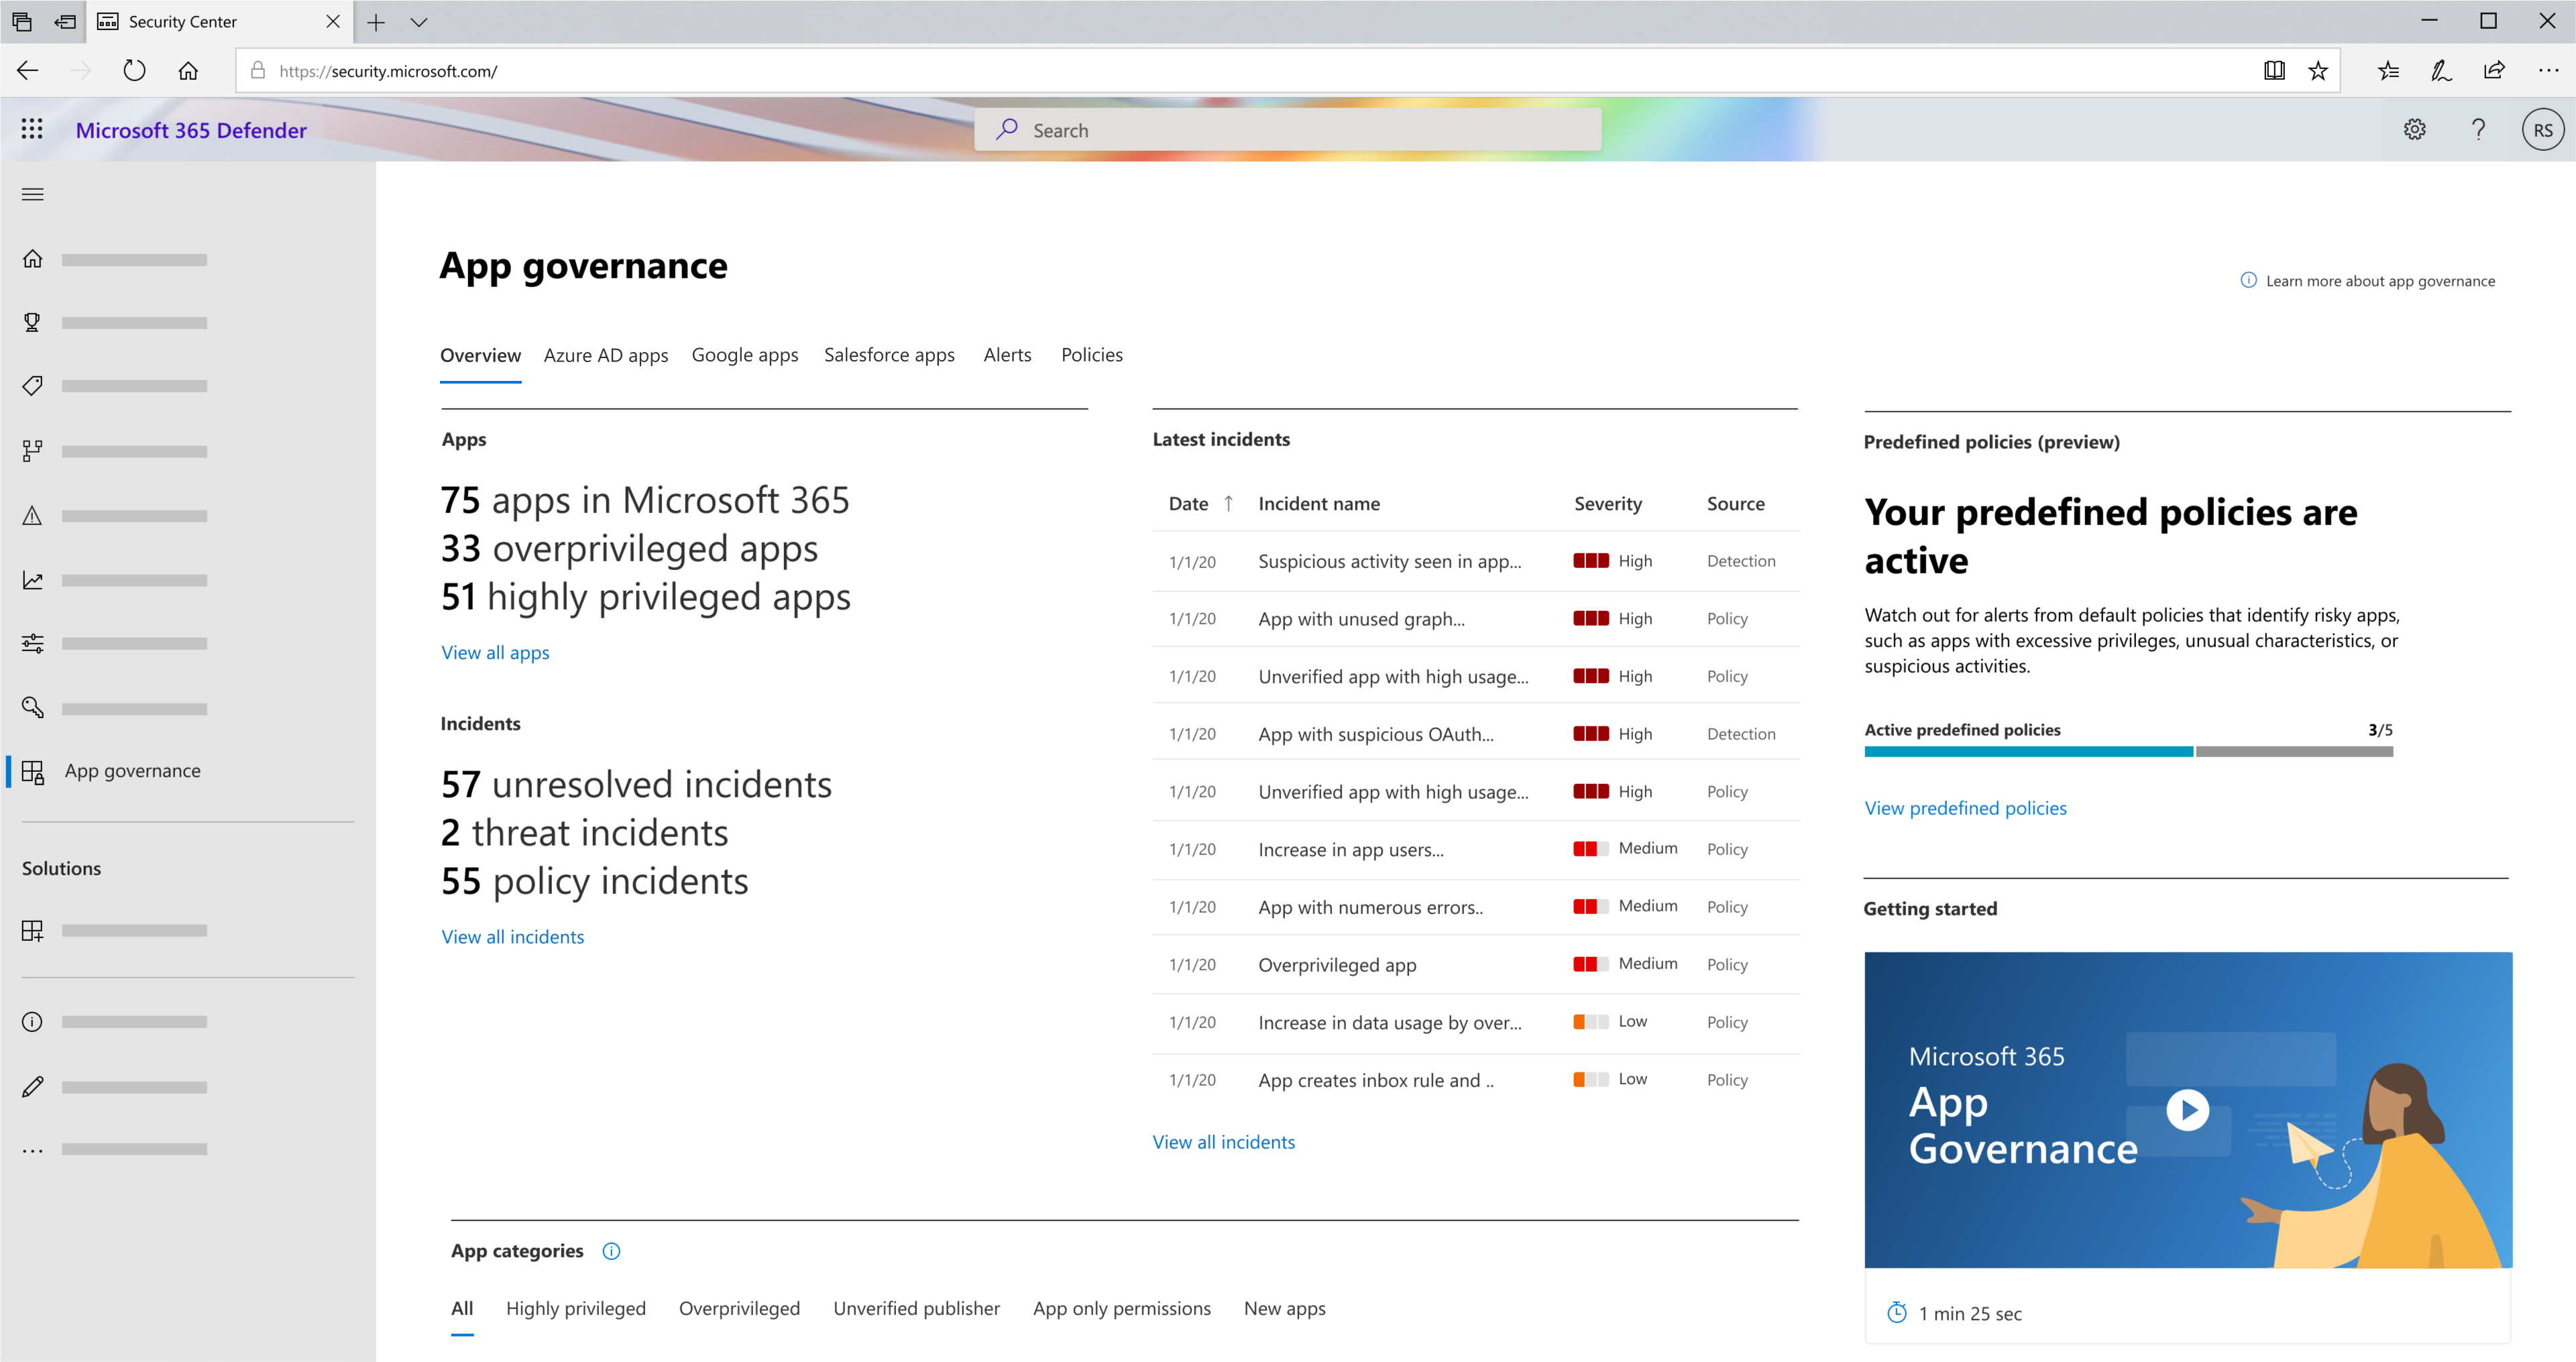
Task: Click the alerts bell icon in sidebar
Action: point(32,516)
